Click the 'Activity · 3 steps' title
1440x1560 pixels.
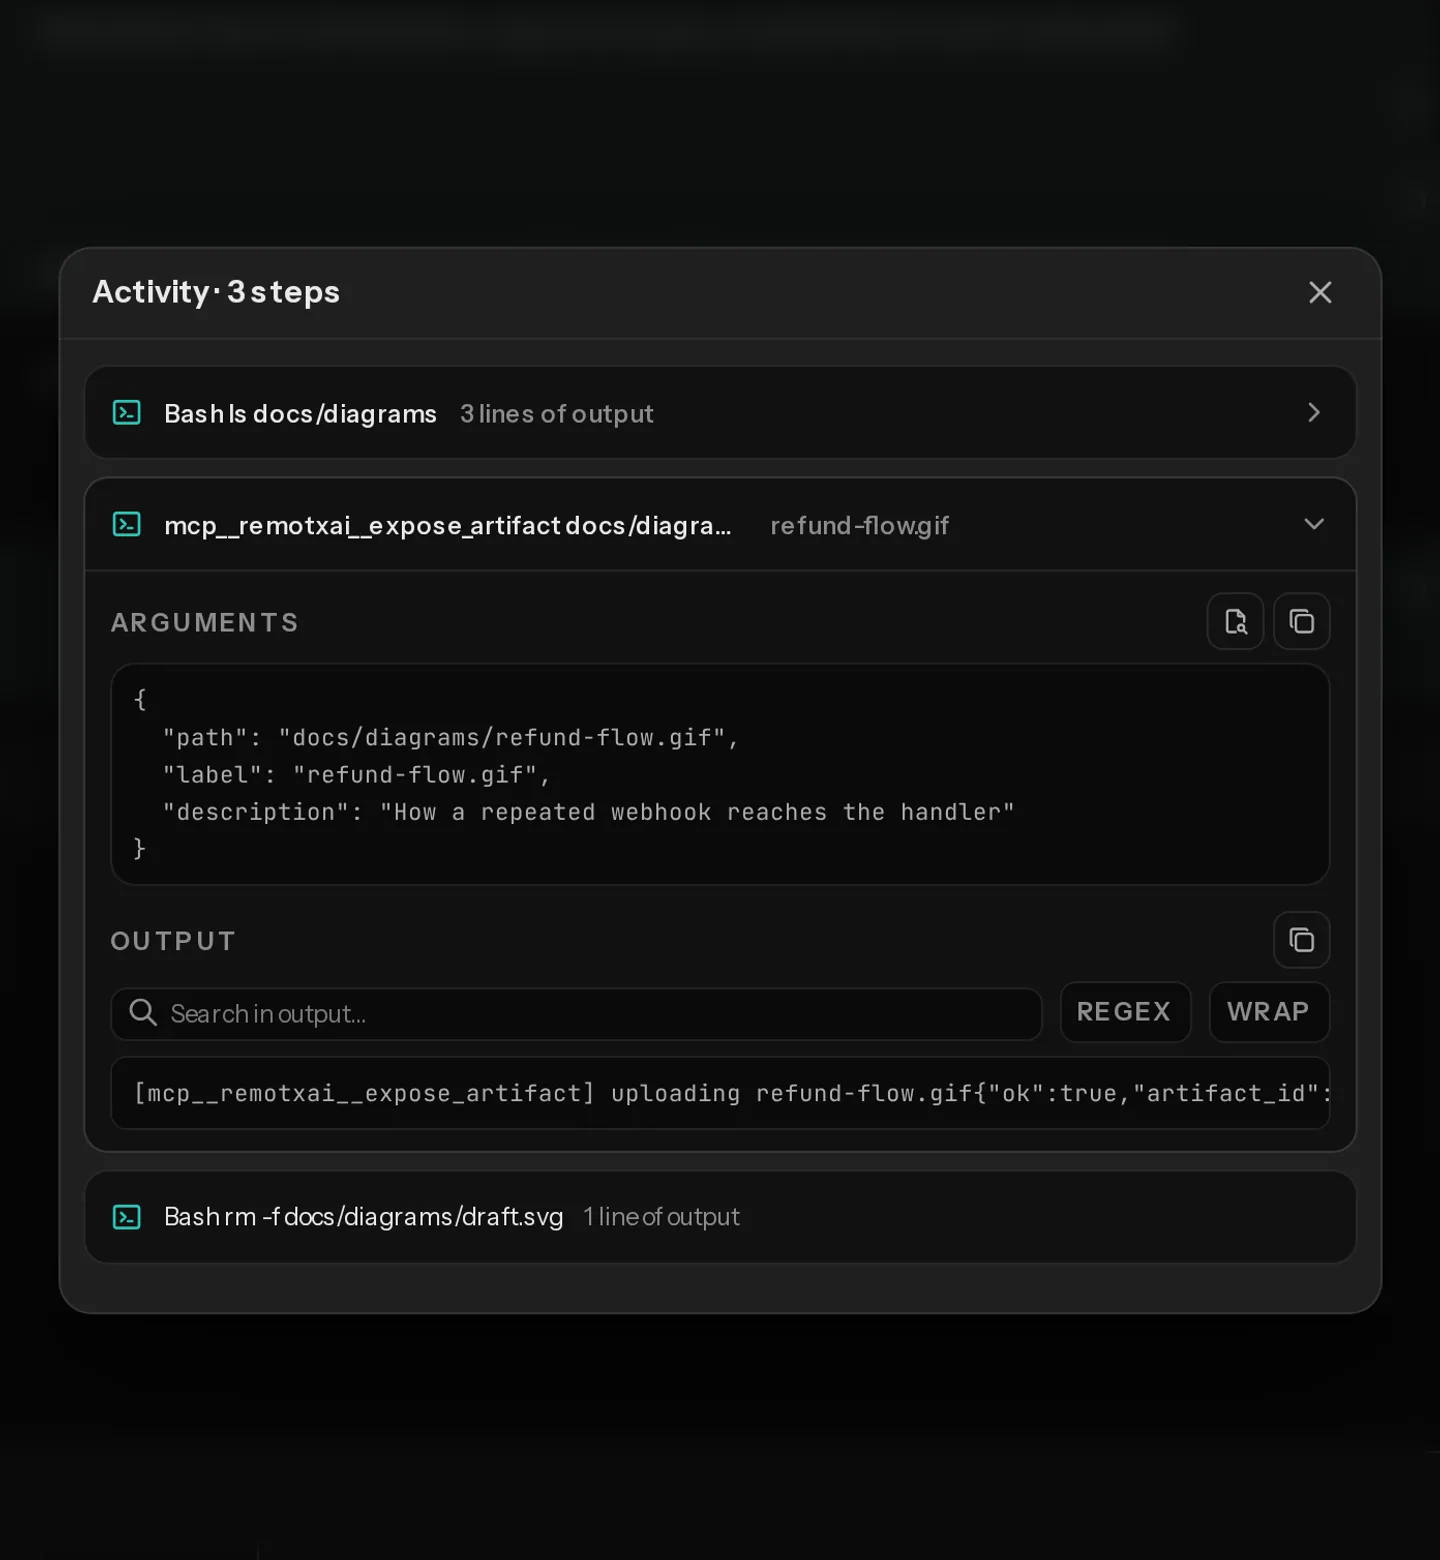[x=216, y=292]
